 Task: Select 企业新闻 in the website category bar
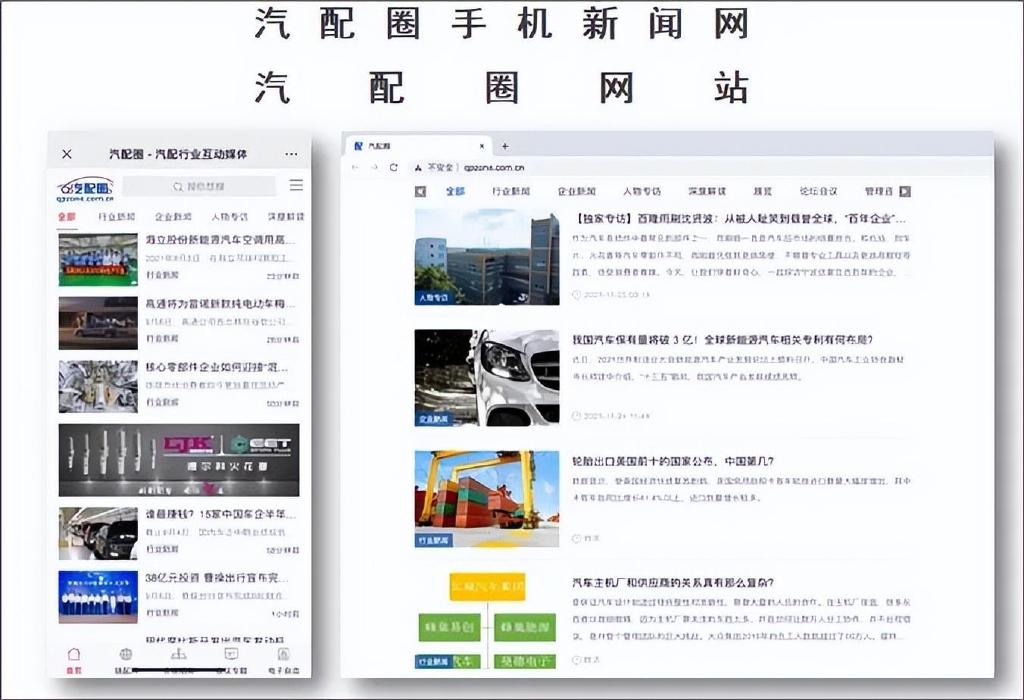tap(577, 191)
